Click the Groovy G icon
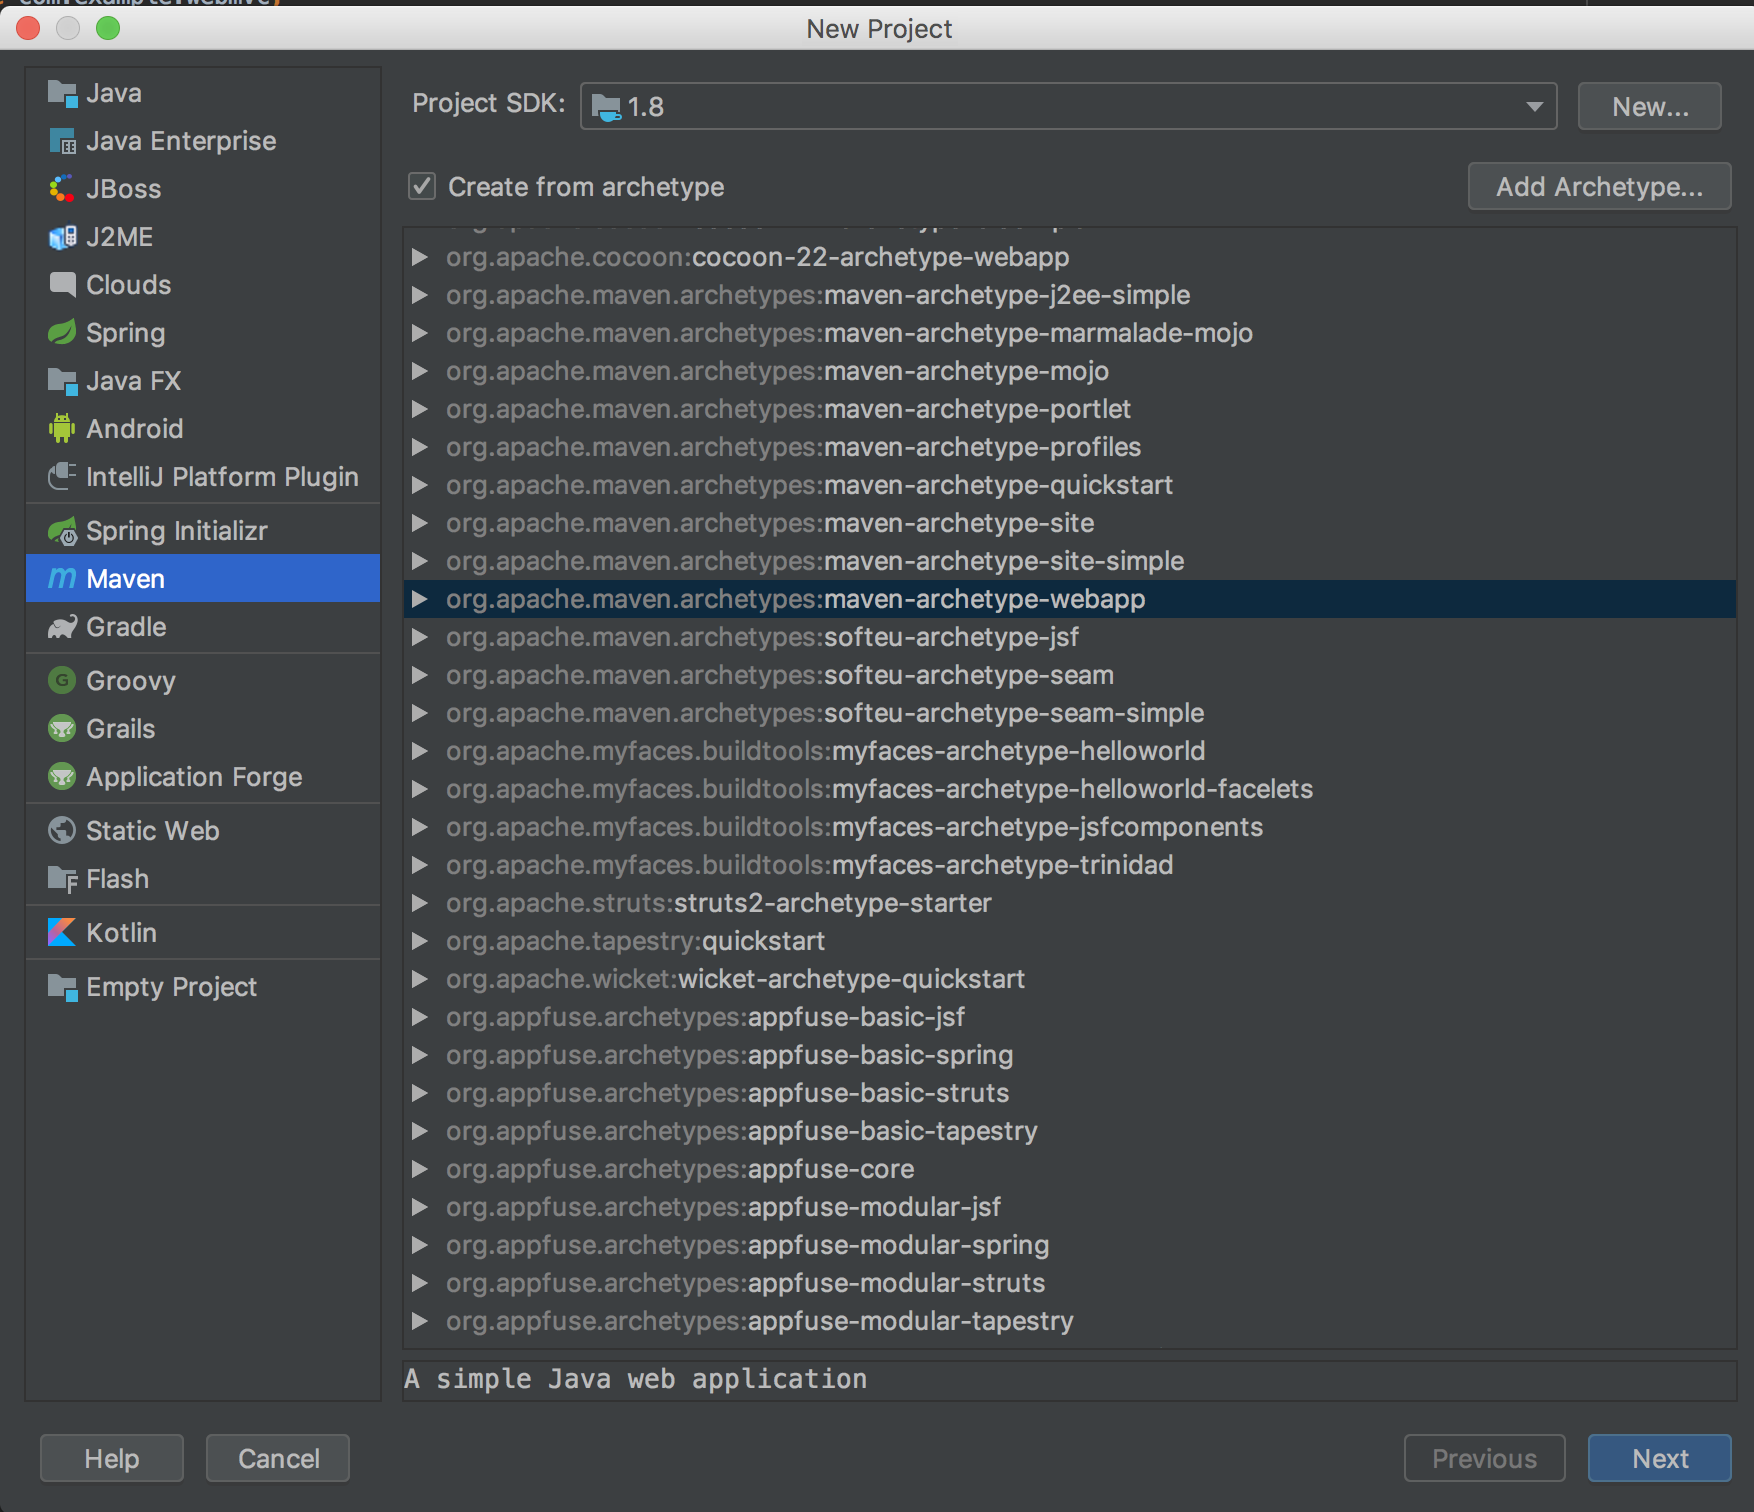 pos(62,681)
